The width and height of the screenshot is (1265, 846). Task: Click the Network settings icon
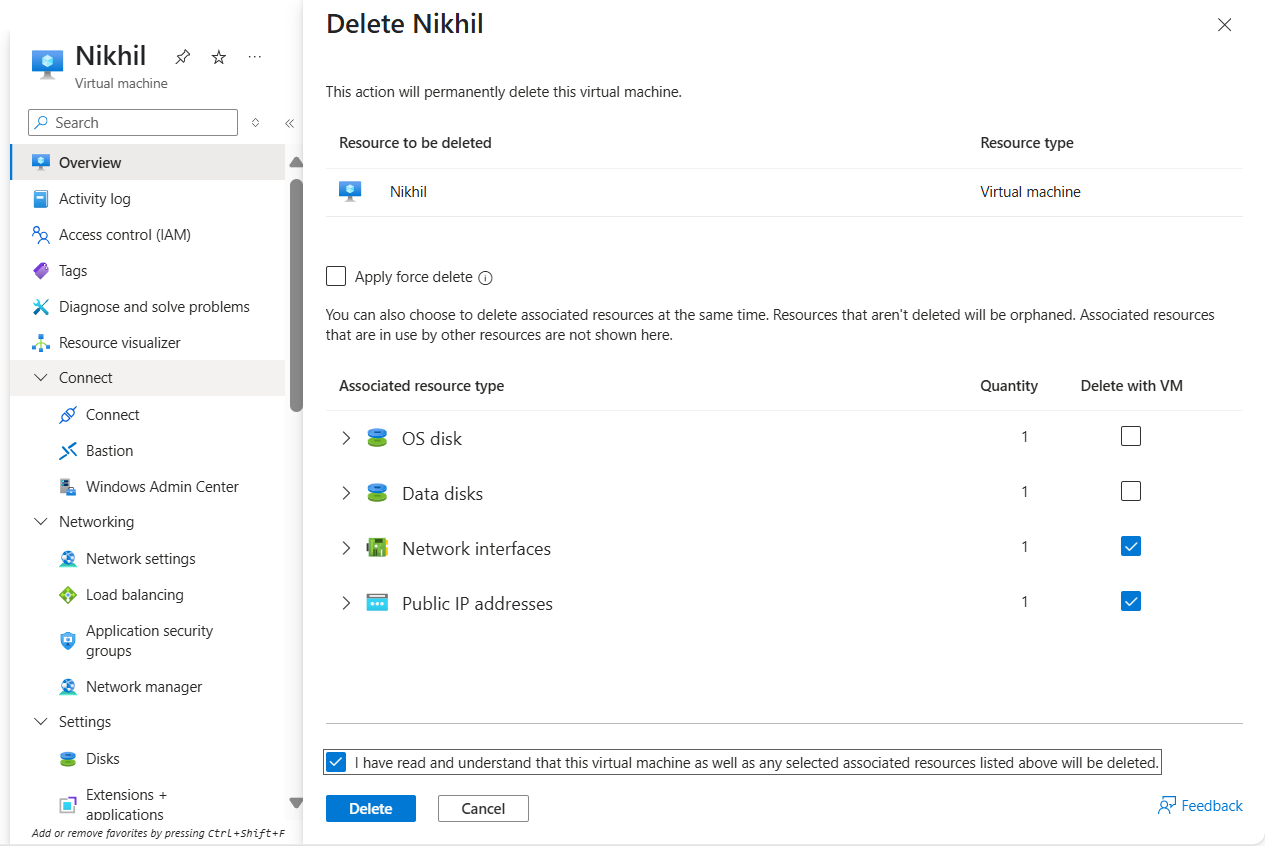[x=68, y=559]
